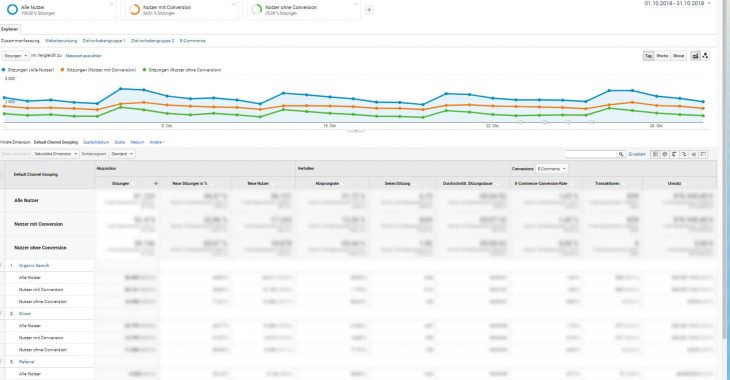Select the data table view icon

click(655, 154)
